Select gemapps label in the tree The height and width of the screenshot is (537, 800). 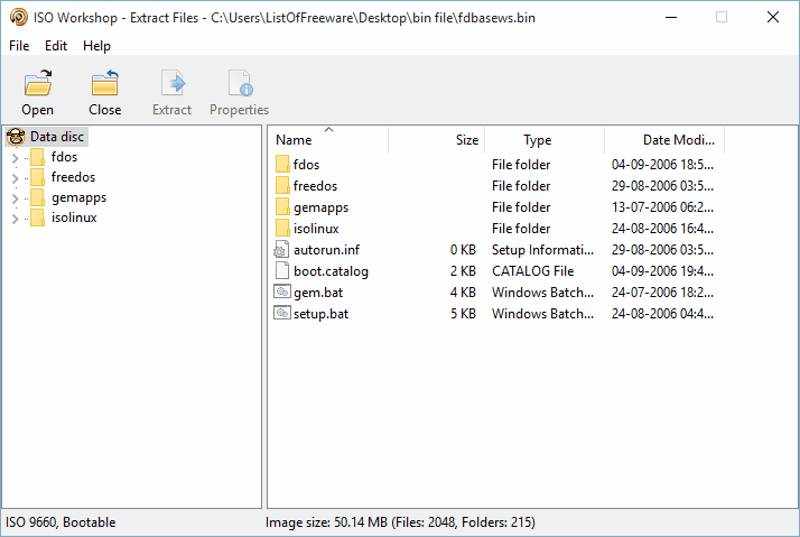click(79, 198)
